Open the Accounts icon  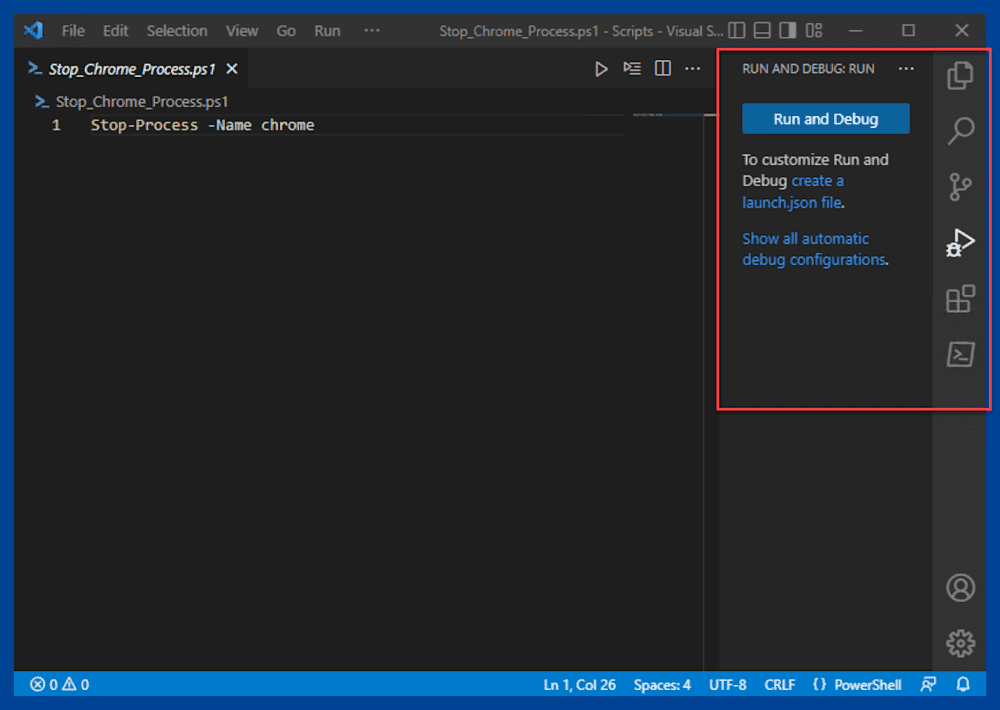pos(960,588)
